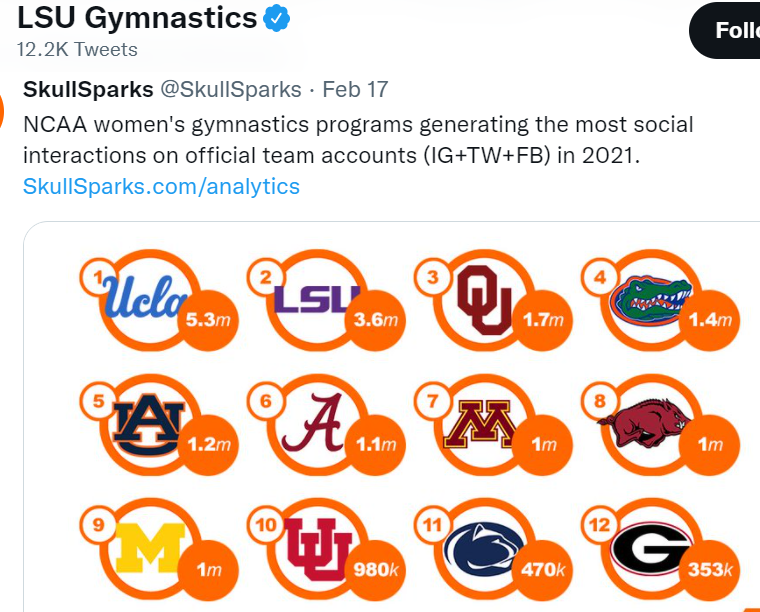Open the SkullSparks profile name

[88, 89]
